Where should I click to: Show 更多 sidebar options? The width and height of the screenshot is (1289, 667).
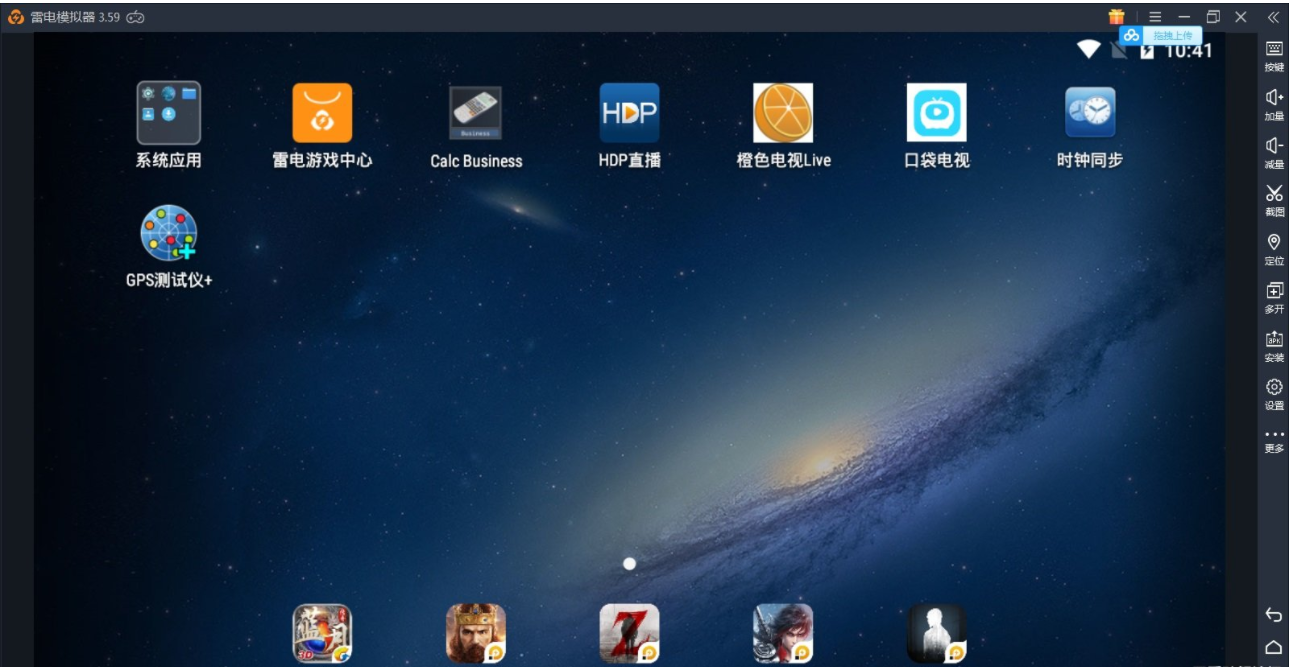tap(1274, 441)
